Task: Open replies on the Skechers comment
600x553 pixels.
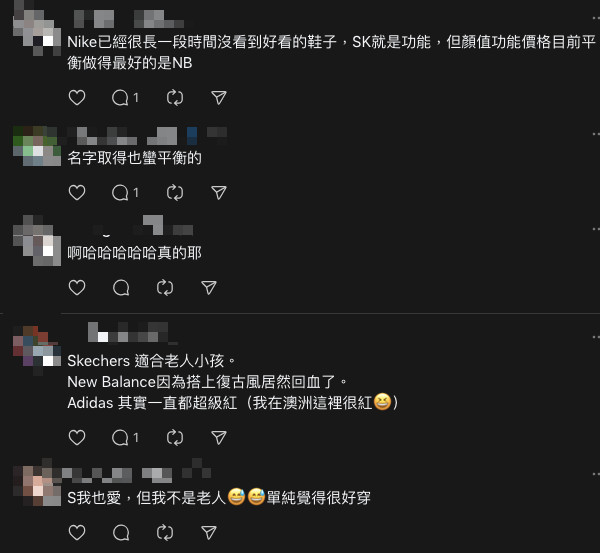Action: point(125,437)
